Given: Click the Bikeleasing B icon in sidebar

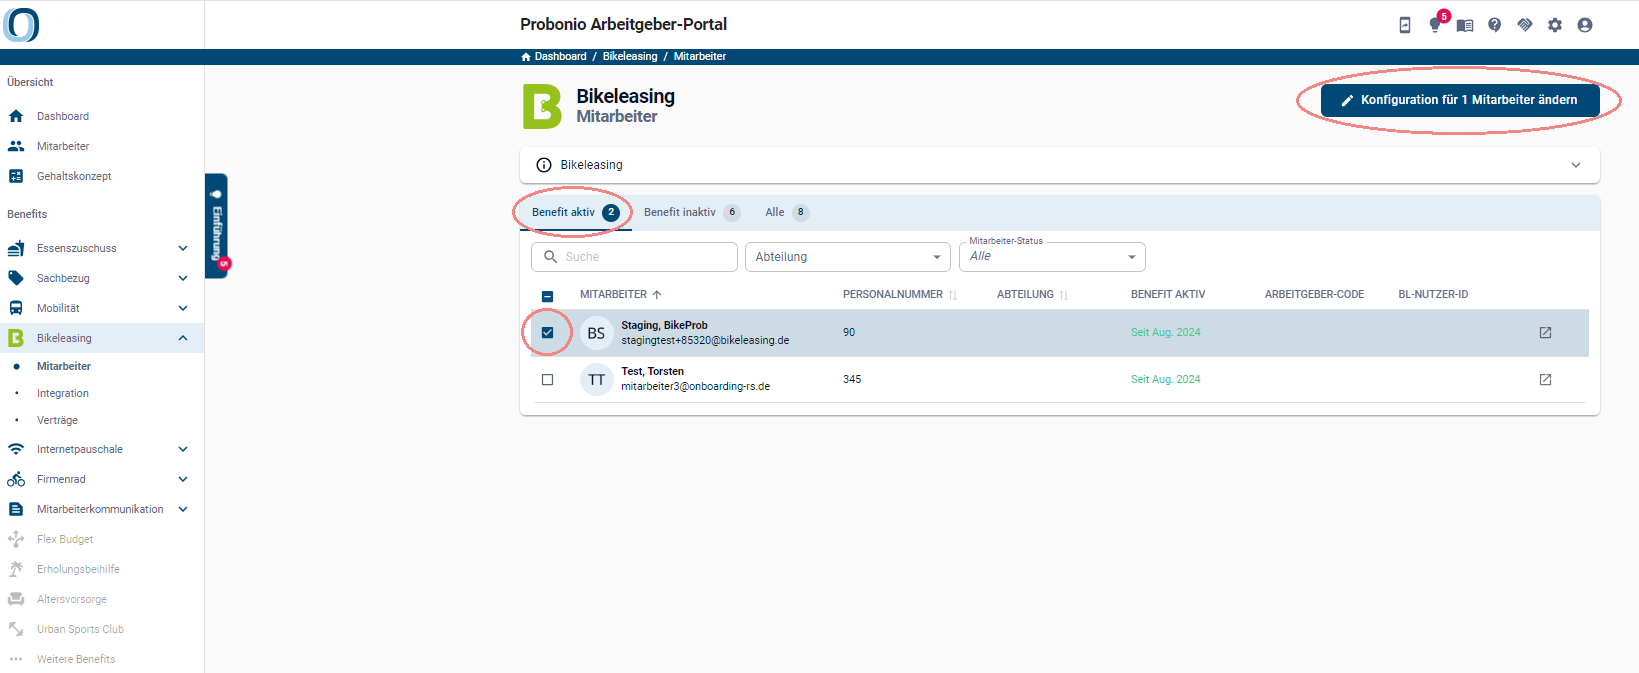Looking at the screenshot, I should 16,338.
